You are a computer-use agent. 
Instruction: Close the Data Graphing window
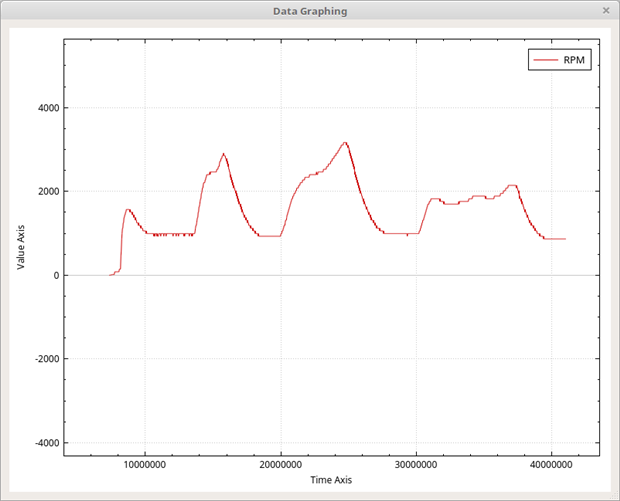pyautogui.click(x=605, y=11)
